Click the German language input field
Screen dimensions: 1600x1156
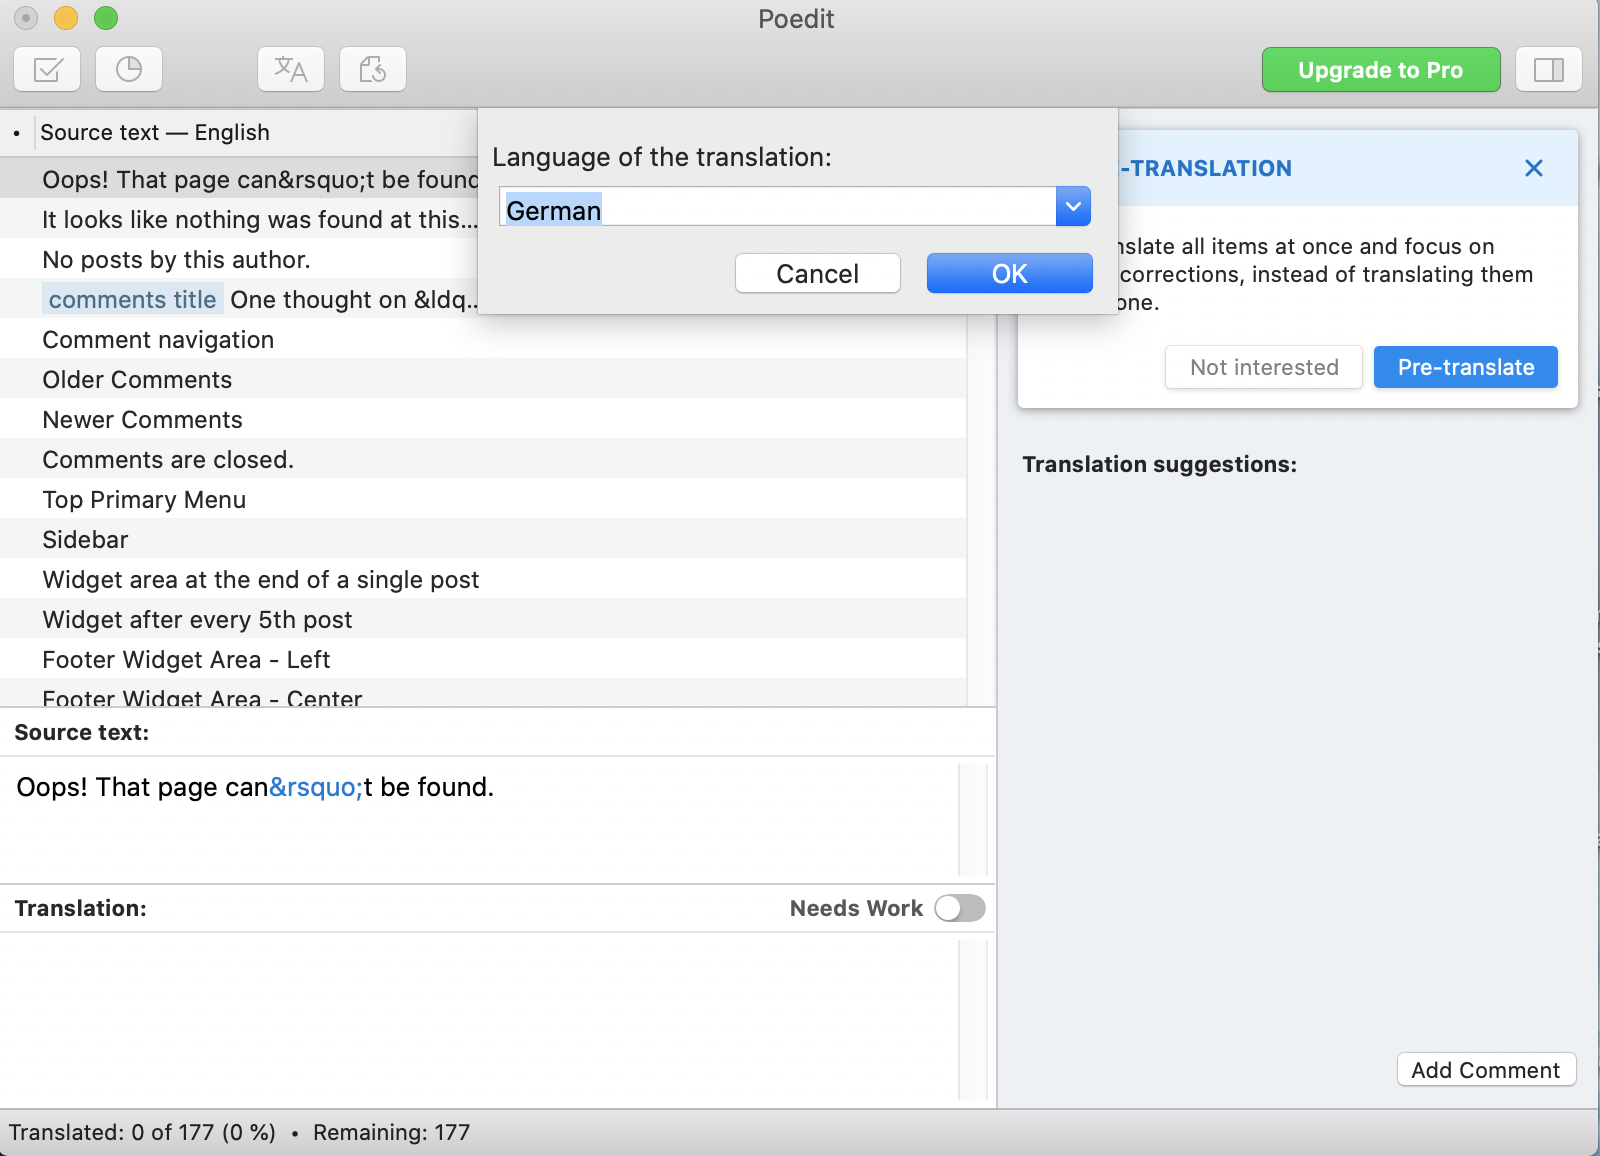[776, 207]
